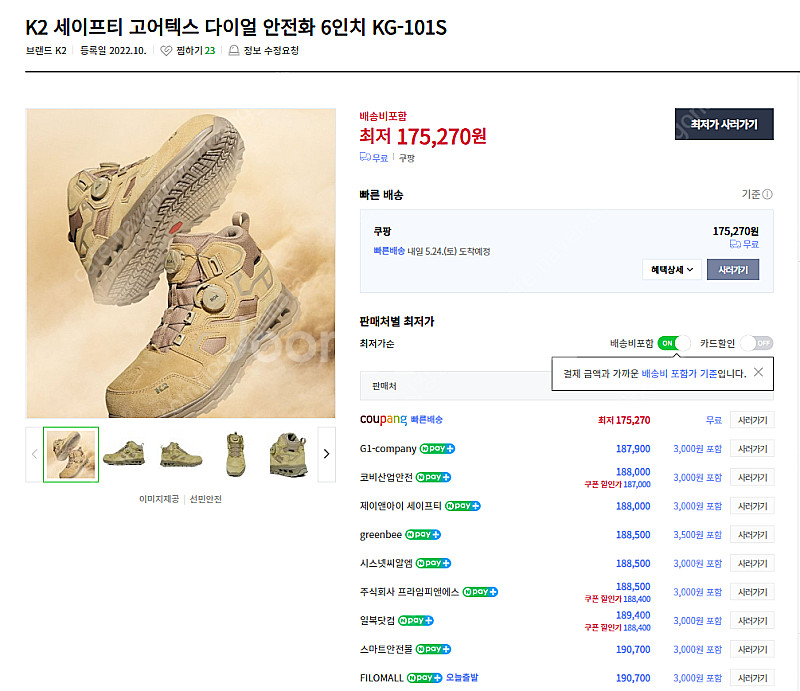Click the 빠른배송 label in 쿠팡 box

(x=389, y=251)
